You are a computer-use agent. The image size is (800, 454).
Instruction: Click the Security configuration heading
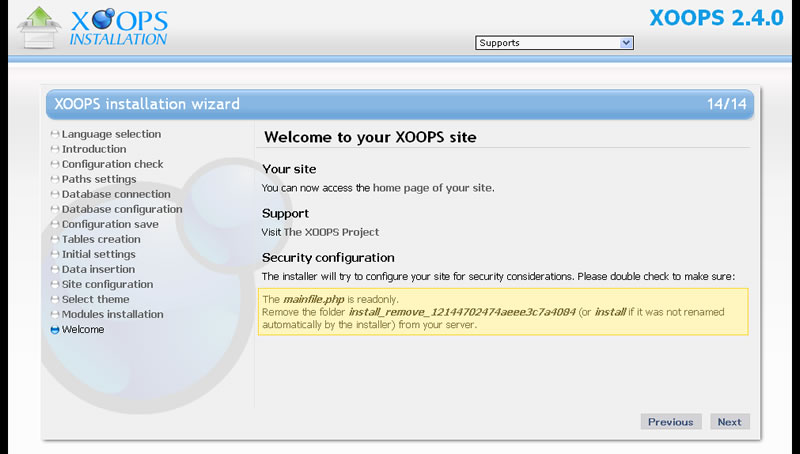click(x=328, y=258)
